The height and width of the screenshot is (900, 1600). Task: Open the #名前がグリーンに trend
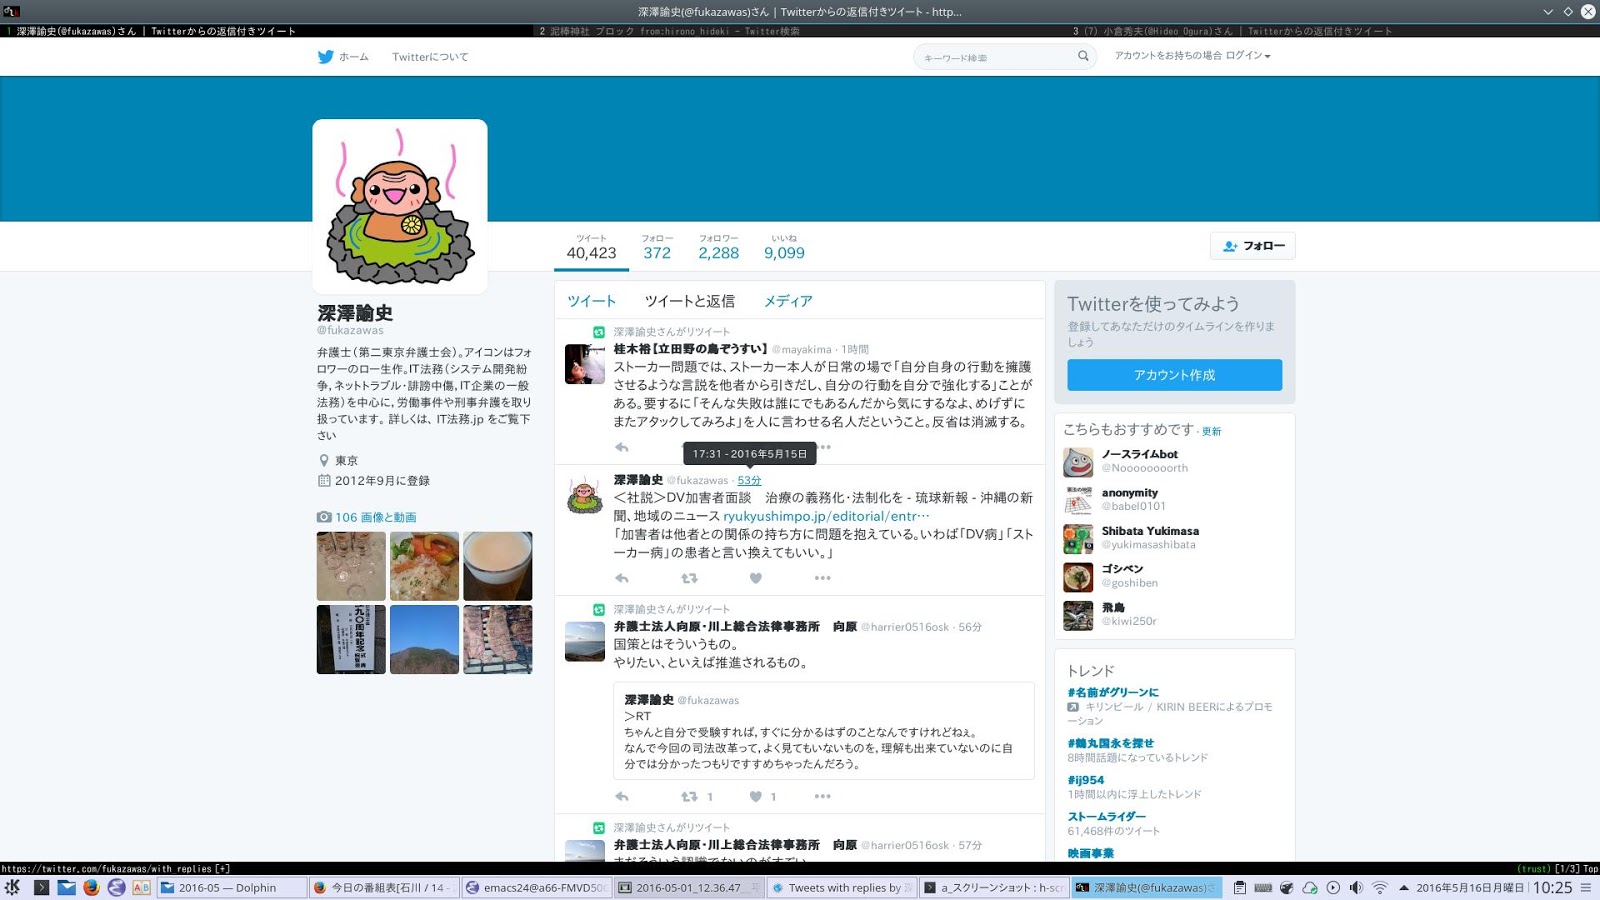(1113, 692)
